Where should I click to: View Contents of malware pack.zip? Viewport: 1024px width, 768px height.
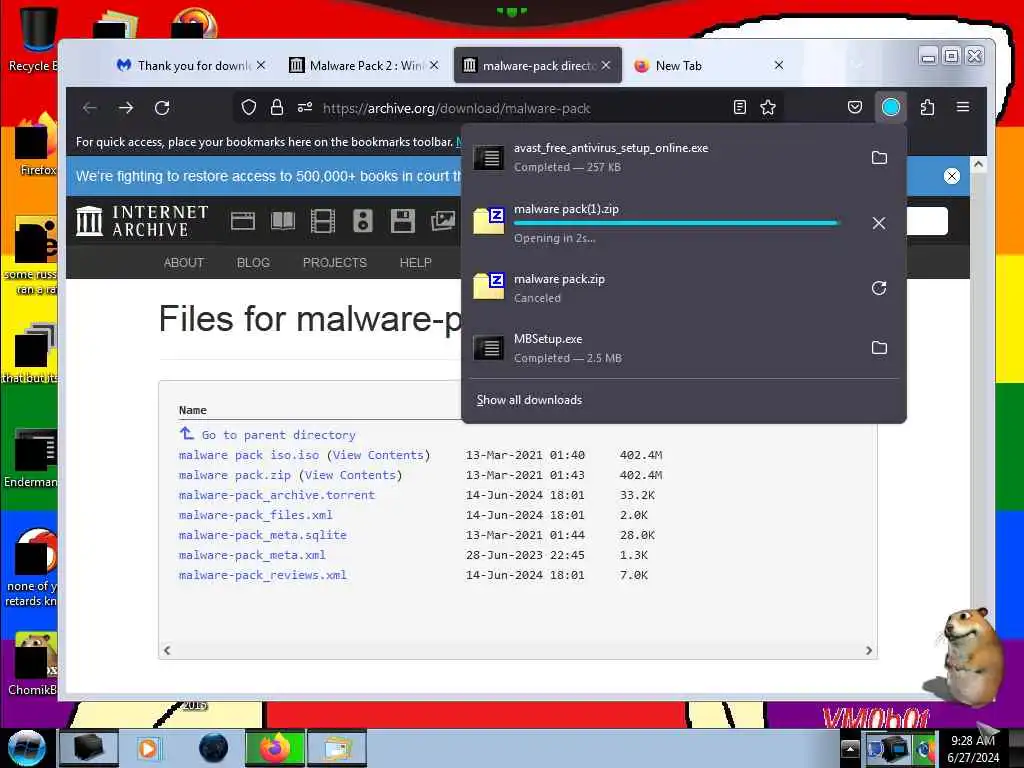[350, 475]
